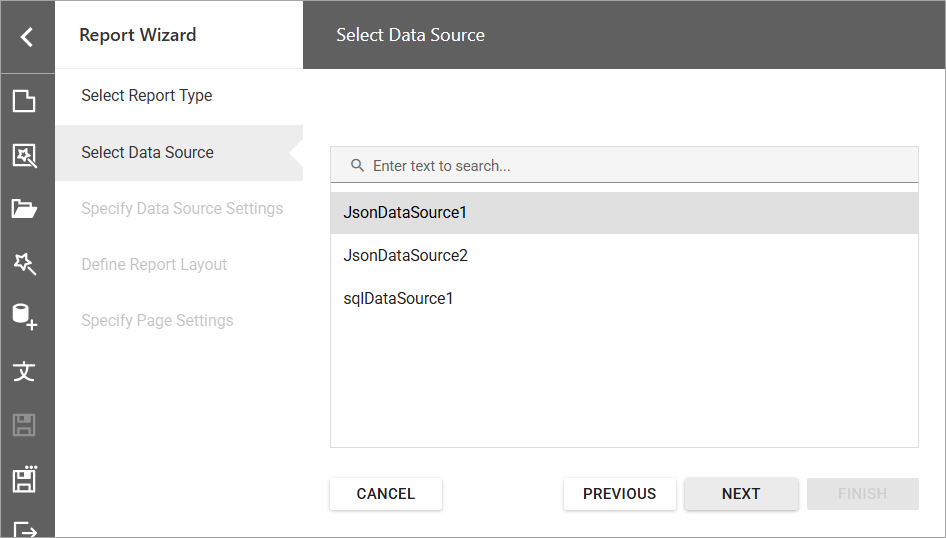Click the search magnifier icon
The height and width of the screenshot is (538, 946).
tap(357, 165)
